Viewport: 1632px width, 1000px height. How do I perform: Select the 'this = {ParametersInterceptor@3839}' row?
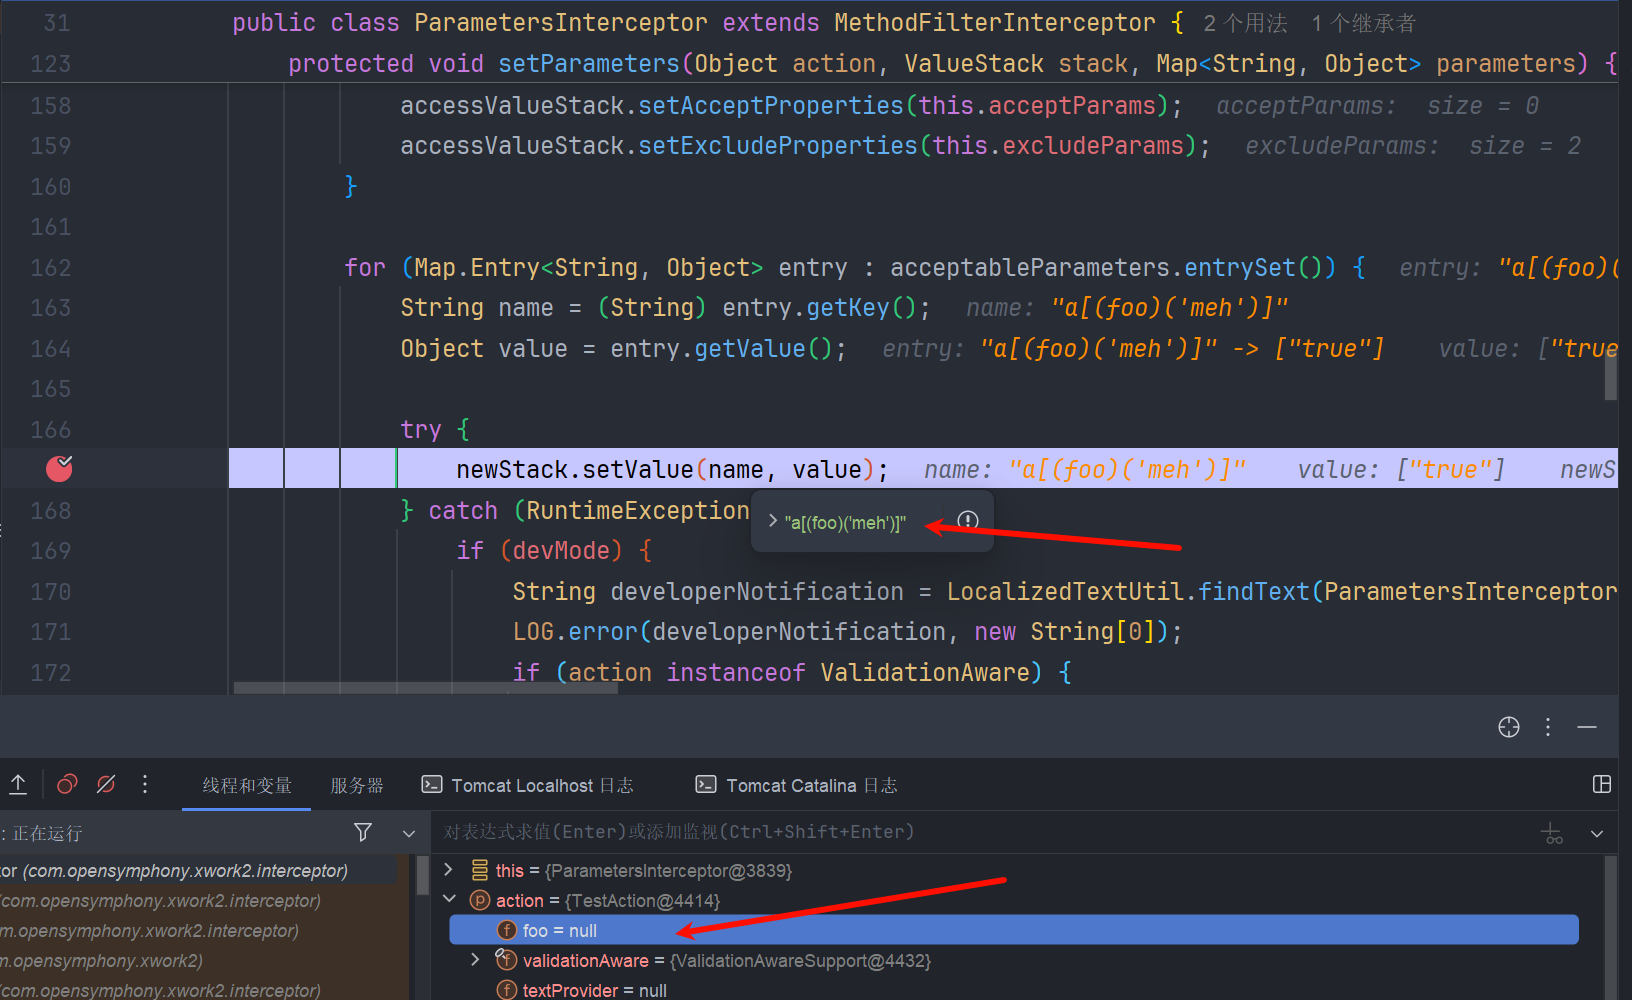tap(1014, 870)
